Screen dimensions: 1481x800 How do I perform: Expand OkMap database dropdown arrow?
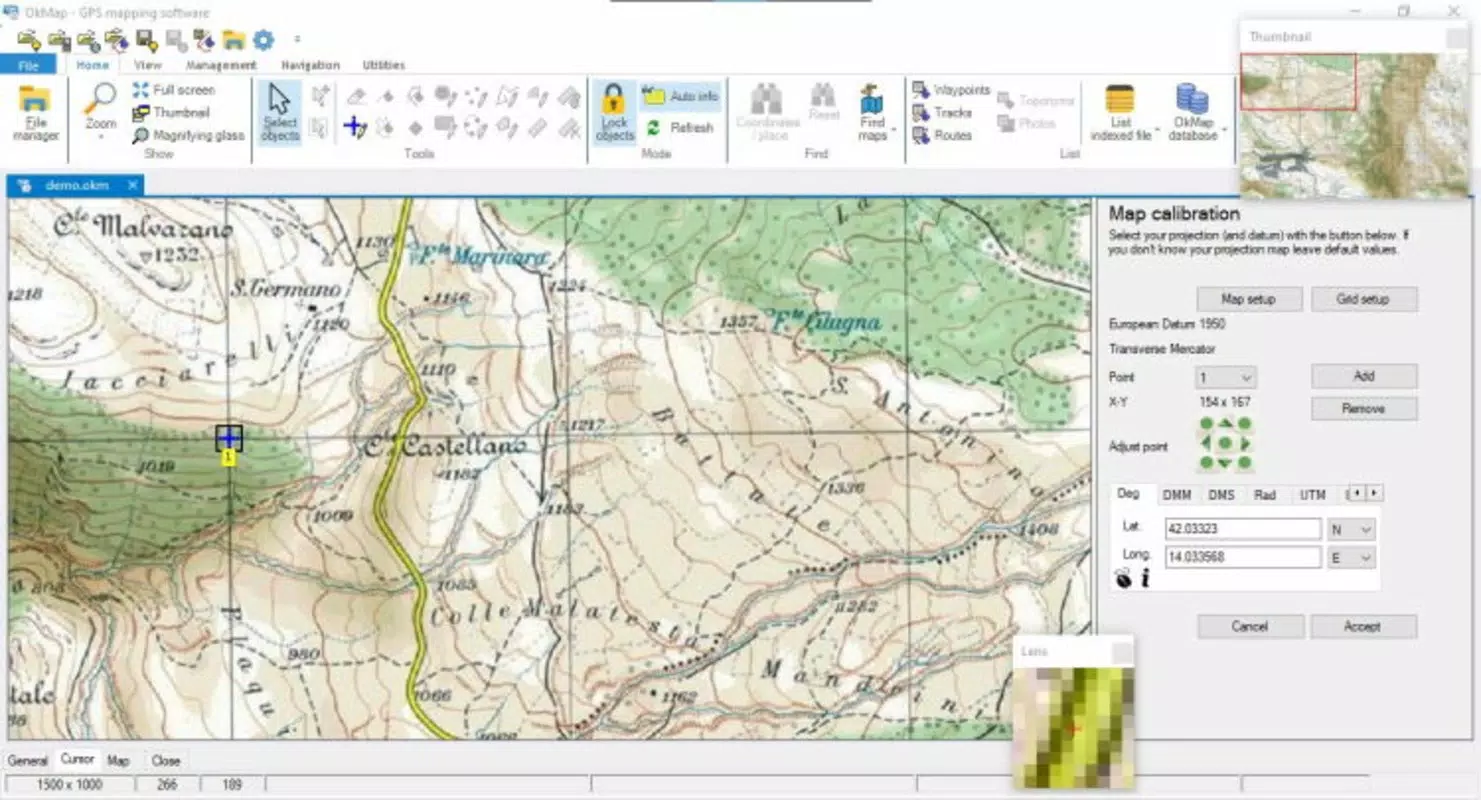[1223, 130]
